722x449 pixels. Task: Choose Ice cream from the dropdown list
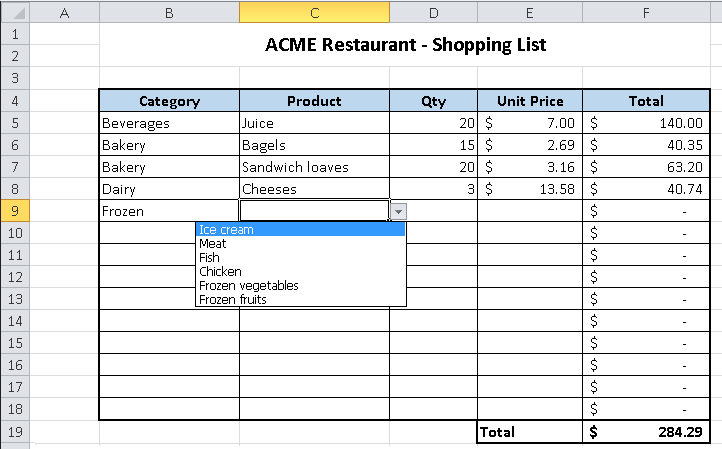point(301,229)
